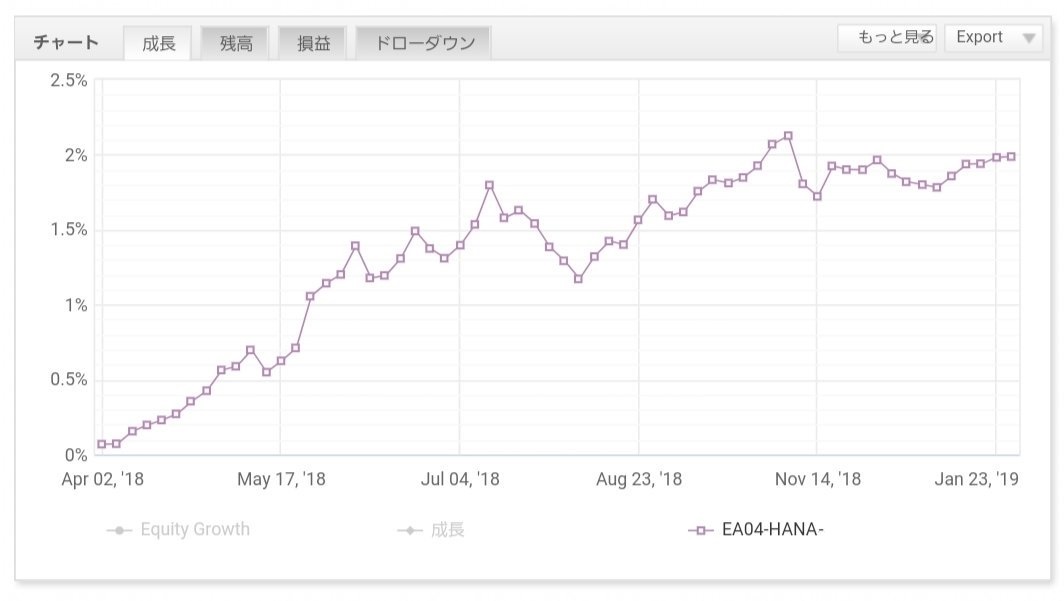This screenshot has height=601, width=1064.
Task: Click the last data point of the line
Action: pos(1011,156)
